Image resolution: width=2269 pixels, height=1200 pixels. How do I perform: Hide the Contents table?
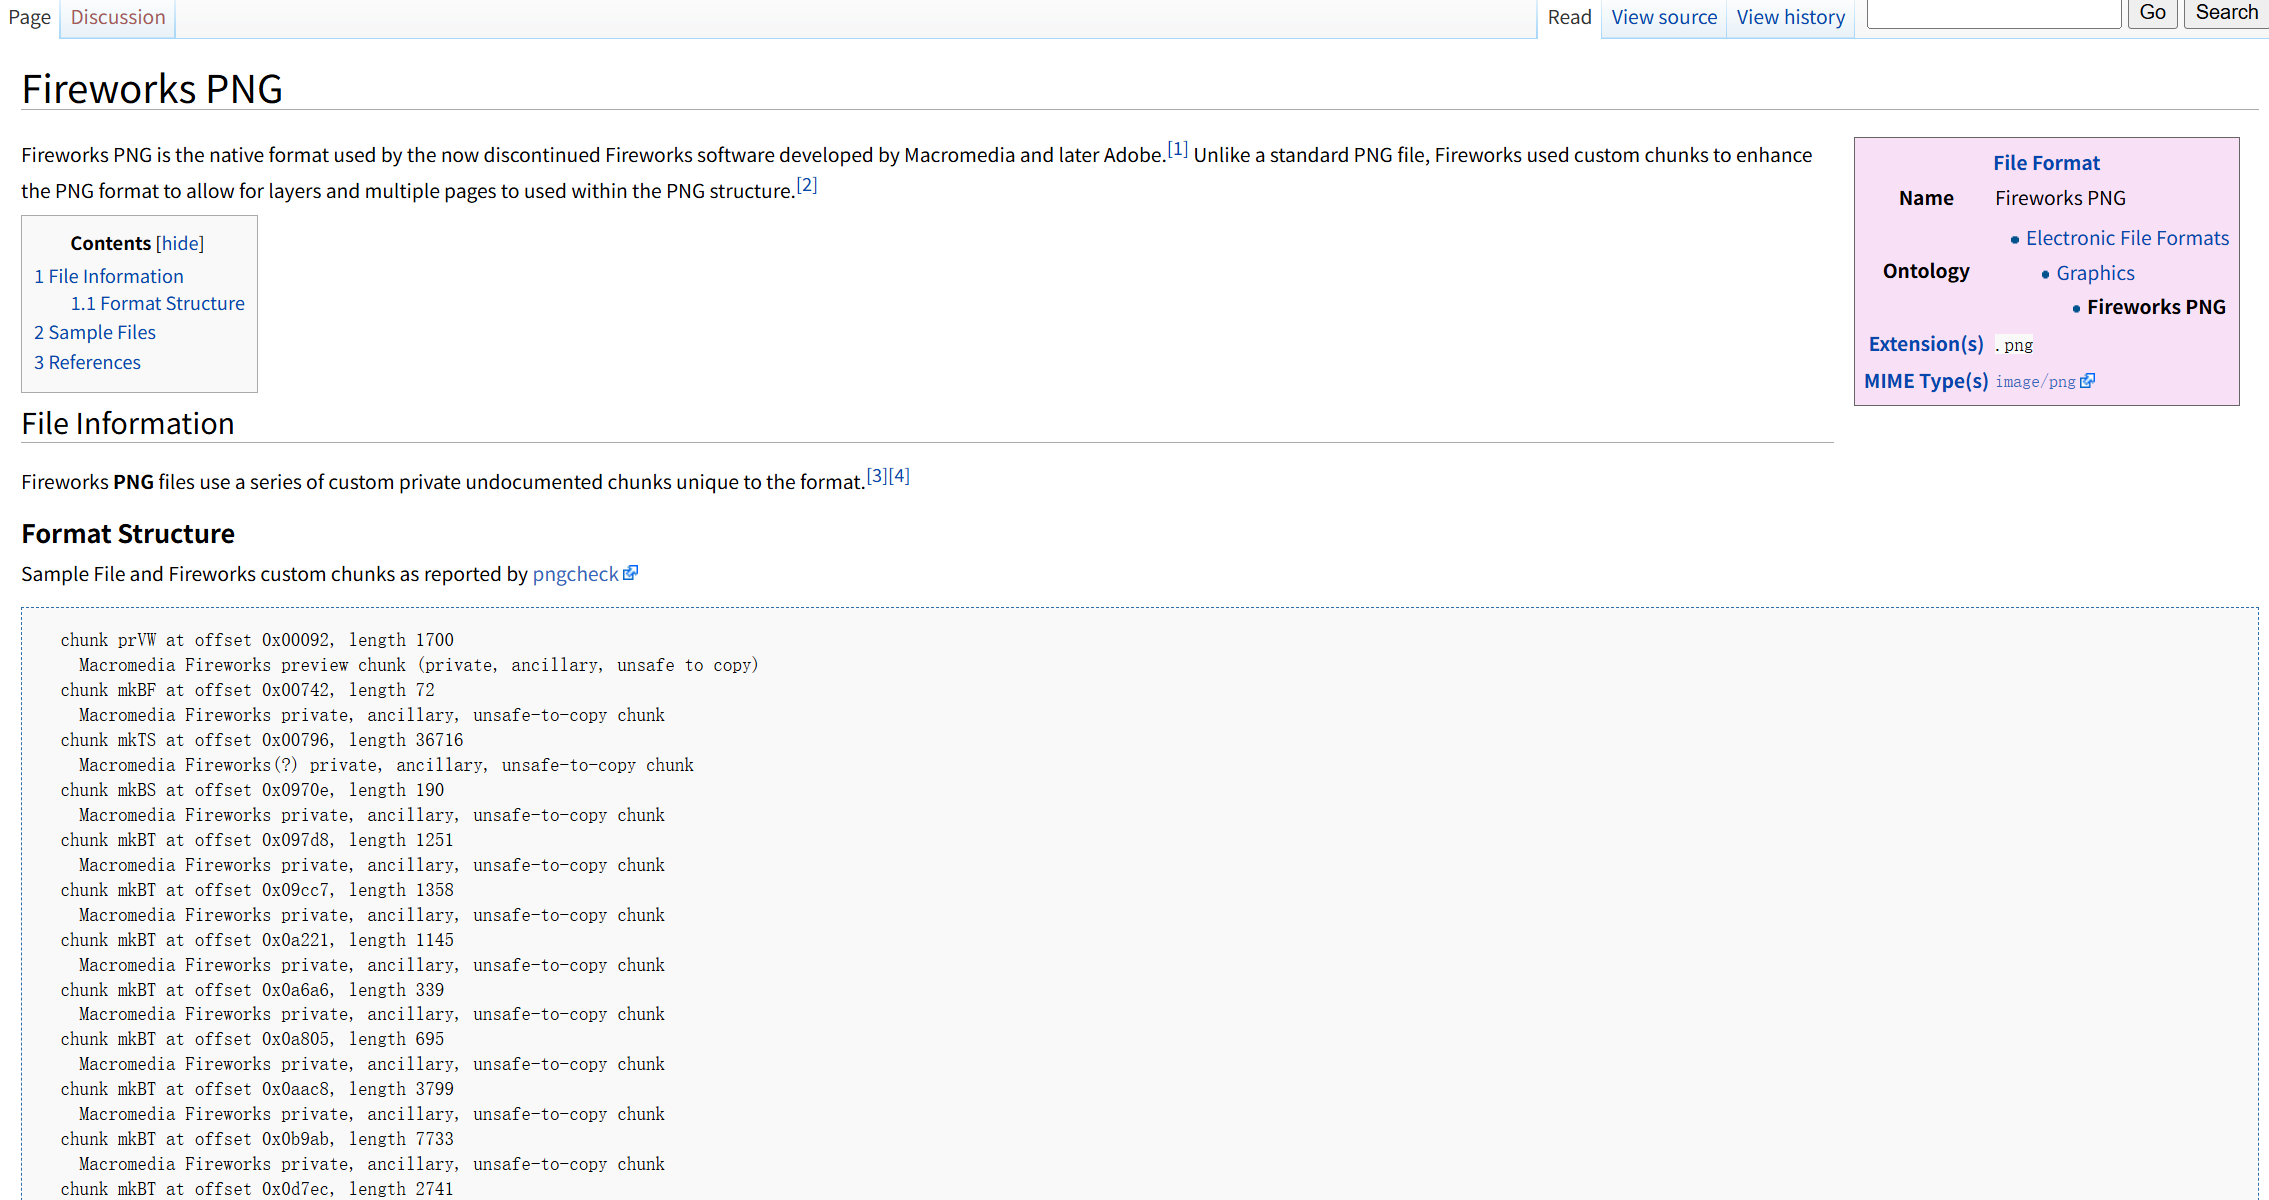point(180,243)
